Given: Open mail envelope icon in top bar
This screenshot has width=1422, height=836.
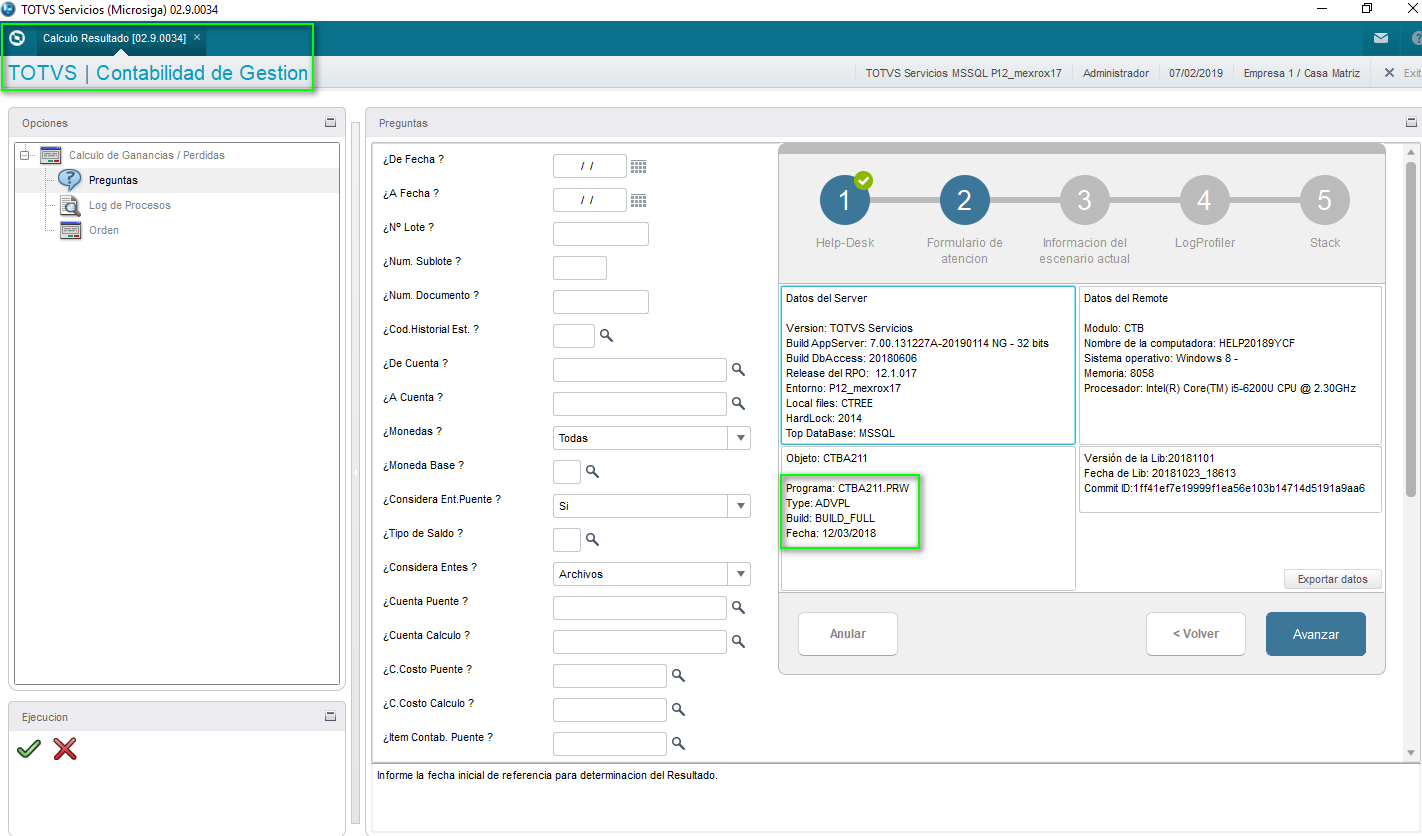Looking at the screenshot, I should coord(1381,38).
